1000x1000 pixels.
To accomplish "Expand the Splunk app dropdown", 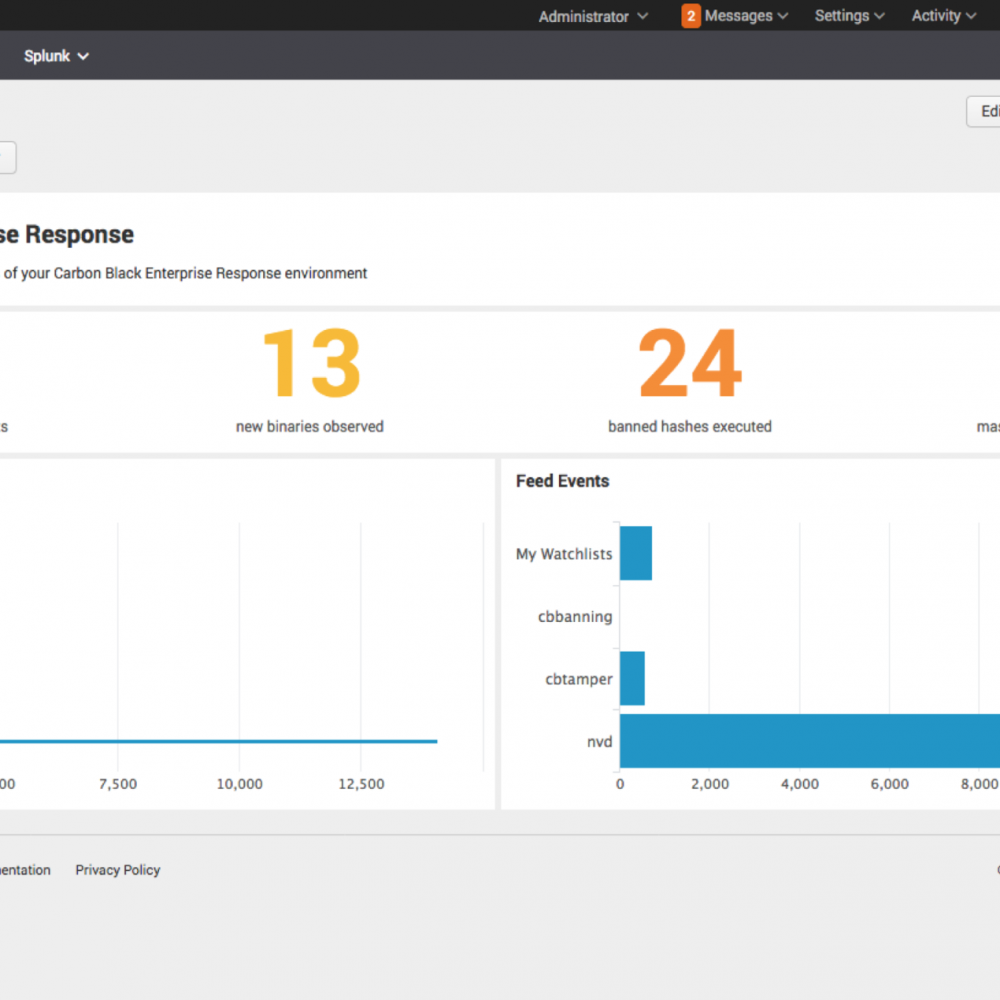I will (57, 56).
